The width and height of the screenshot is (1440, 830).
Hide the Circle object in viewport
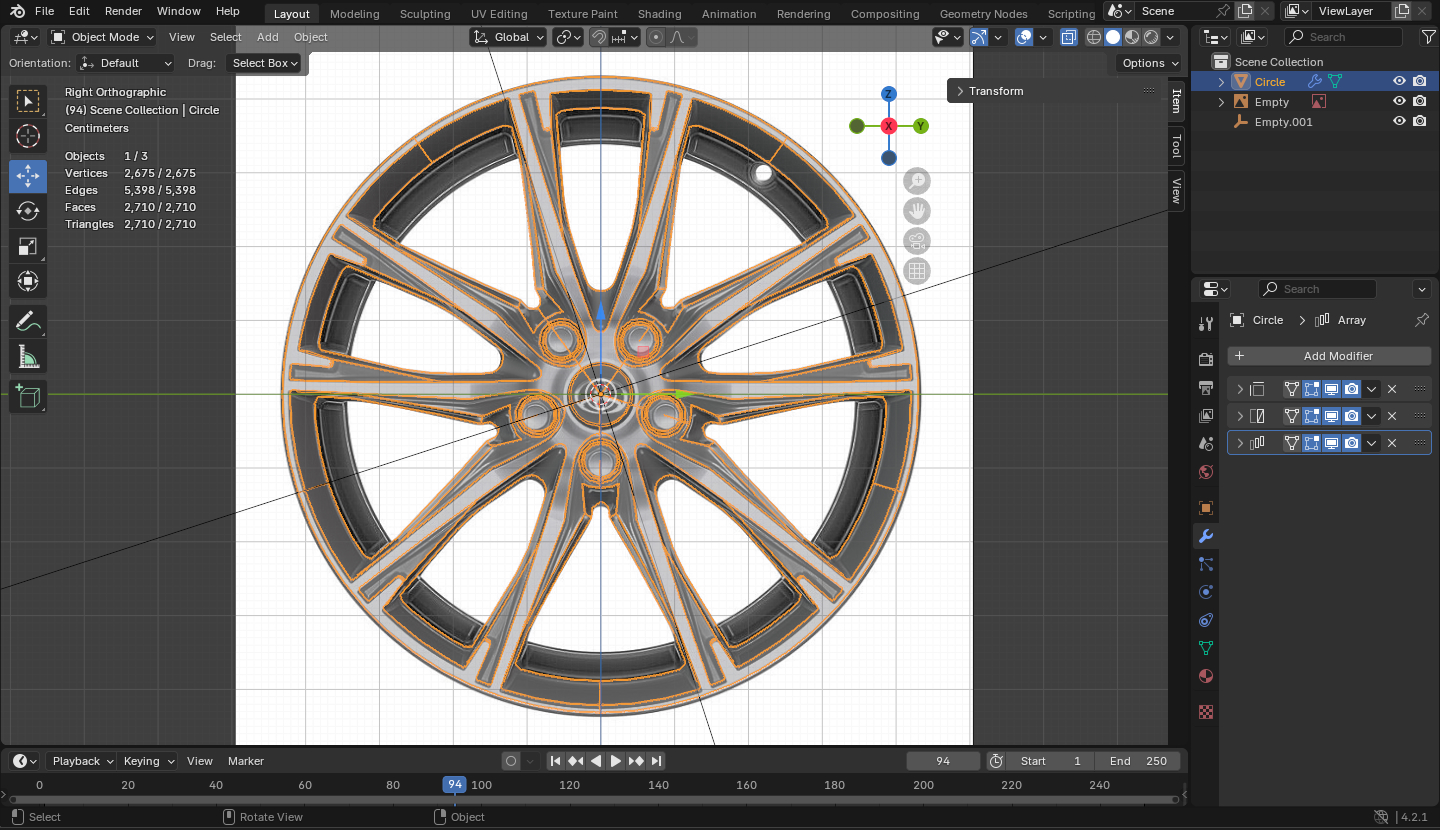[x=1399, y=82]
